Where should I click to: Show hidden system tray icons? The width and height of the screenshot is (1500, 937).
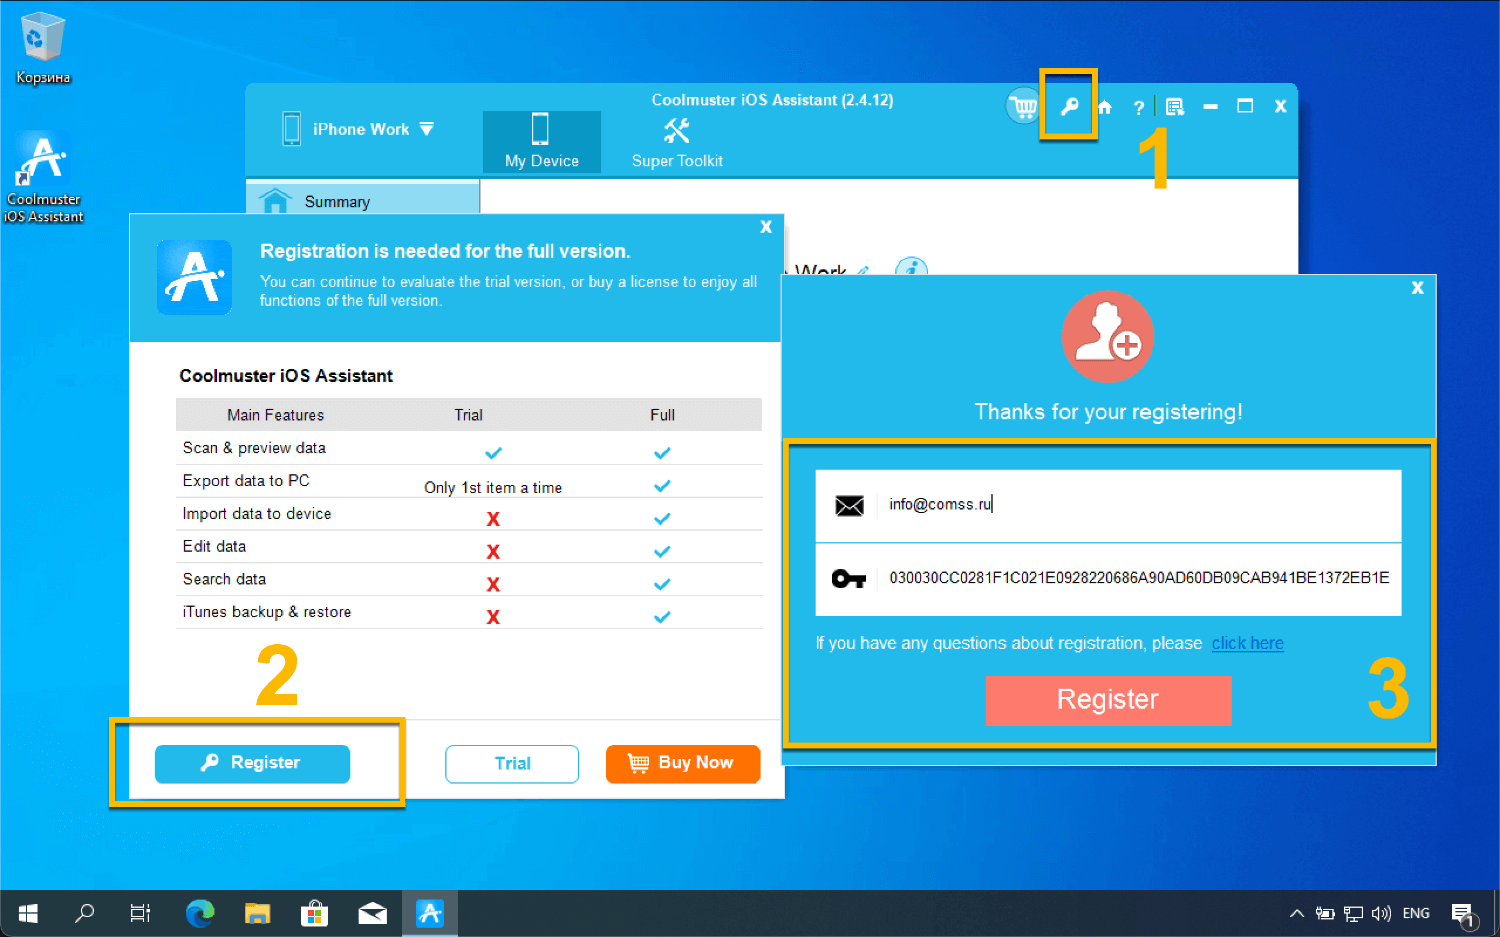click(1297, 913)
